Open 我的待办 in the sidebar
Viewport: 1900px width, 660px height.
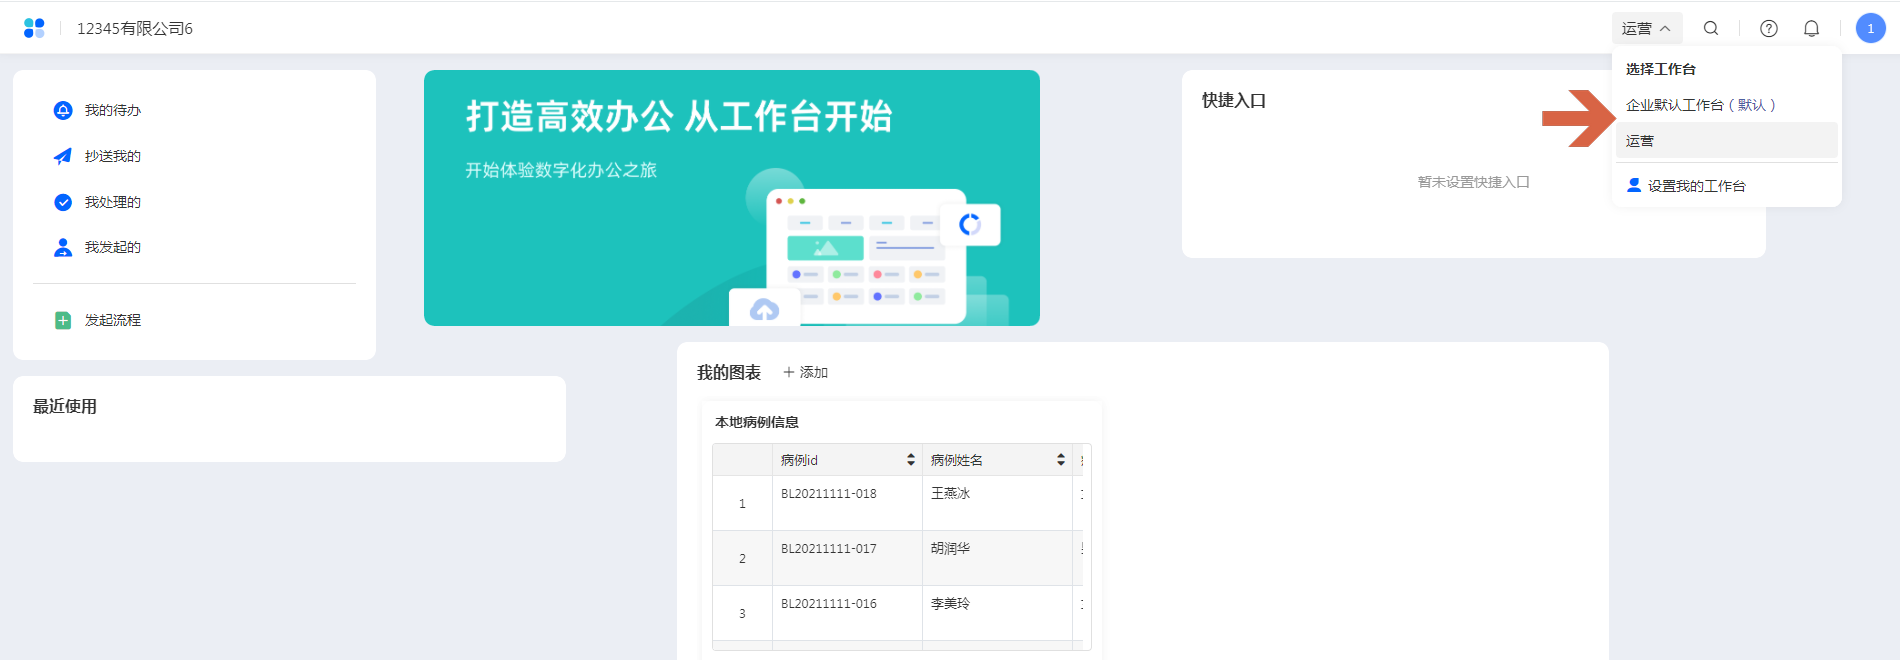click(x=112, y=110)
